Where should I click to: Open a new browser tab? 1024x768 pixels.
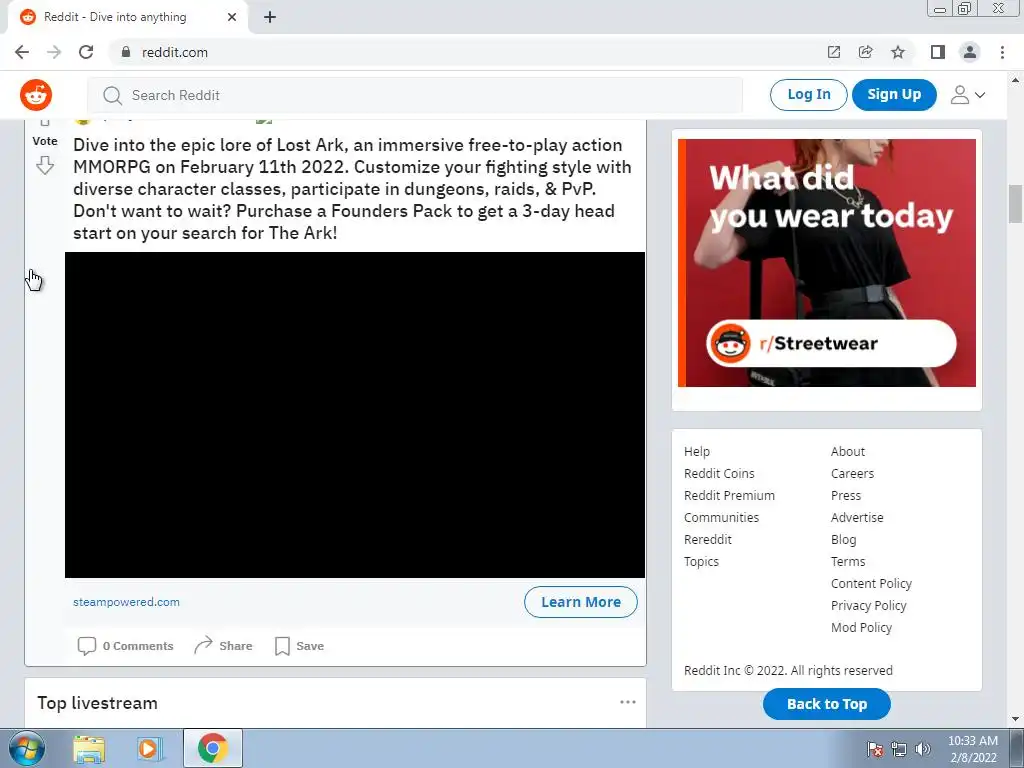click(270, 17)
